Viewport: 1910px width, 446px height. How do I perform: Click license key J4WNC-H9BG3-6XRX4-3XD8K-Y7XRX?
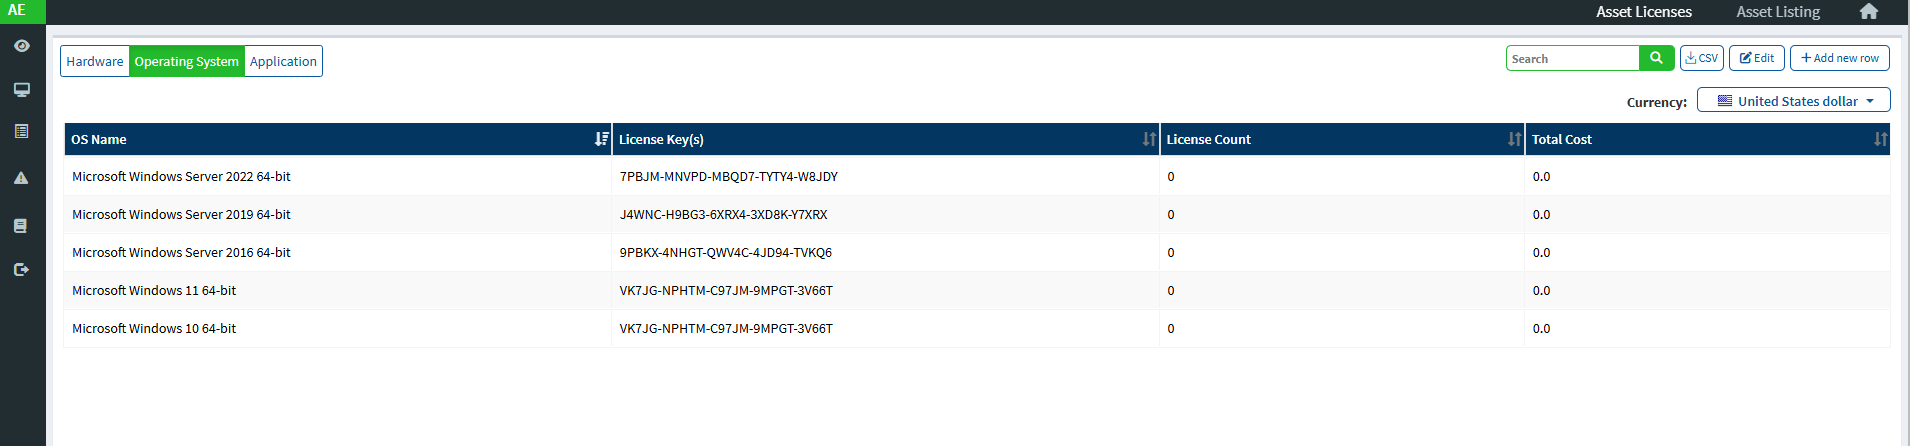(x=724, y=215)
